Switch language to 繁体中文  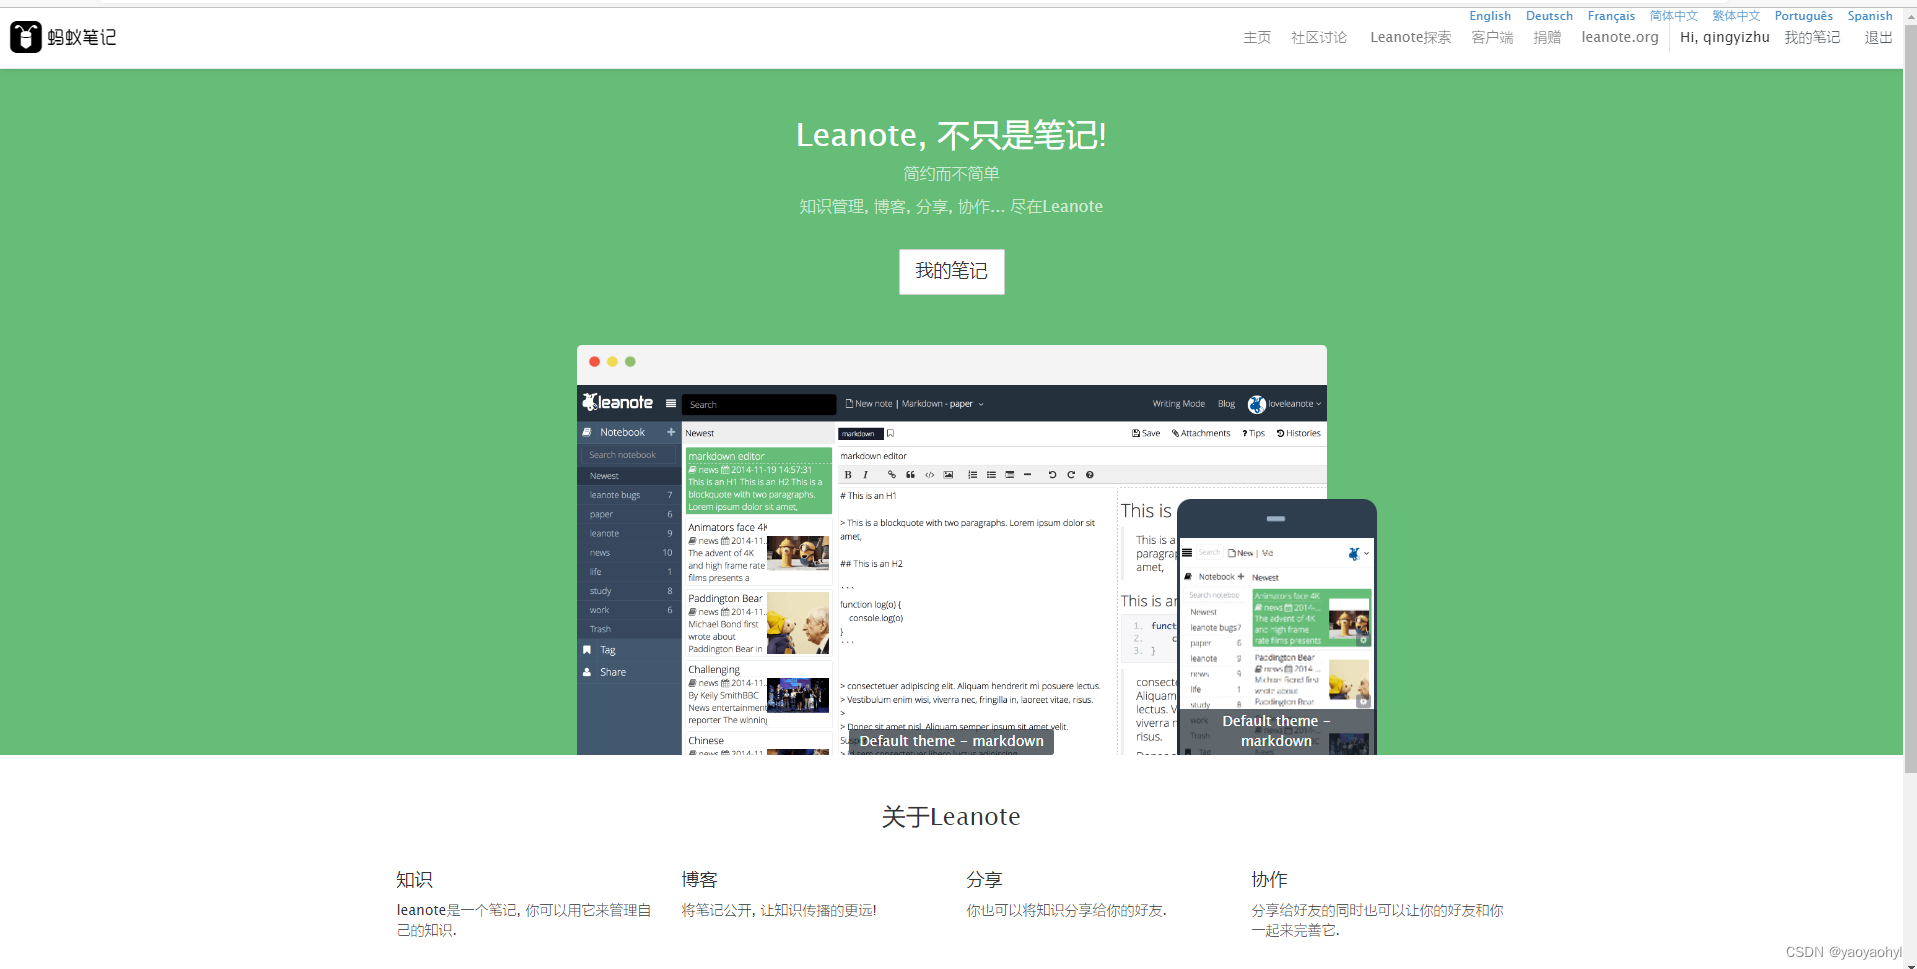click(1736, 16)
